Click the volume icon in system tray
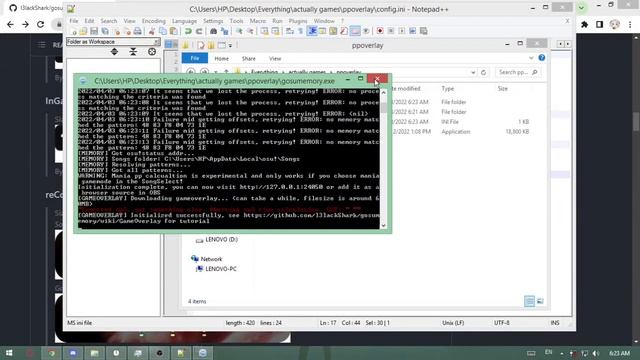This screenshot has width=640, height=360. click(x=596, y=353)
